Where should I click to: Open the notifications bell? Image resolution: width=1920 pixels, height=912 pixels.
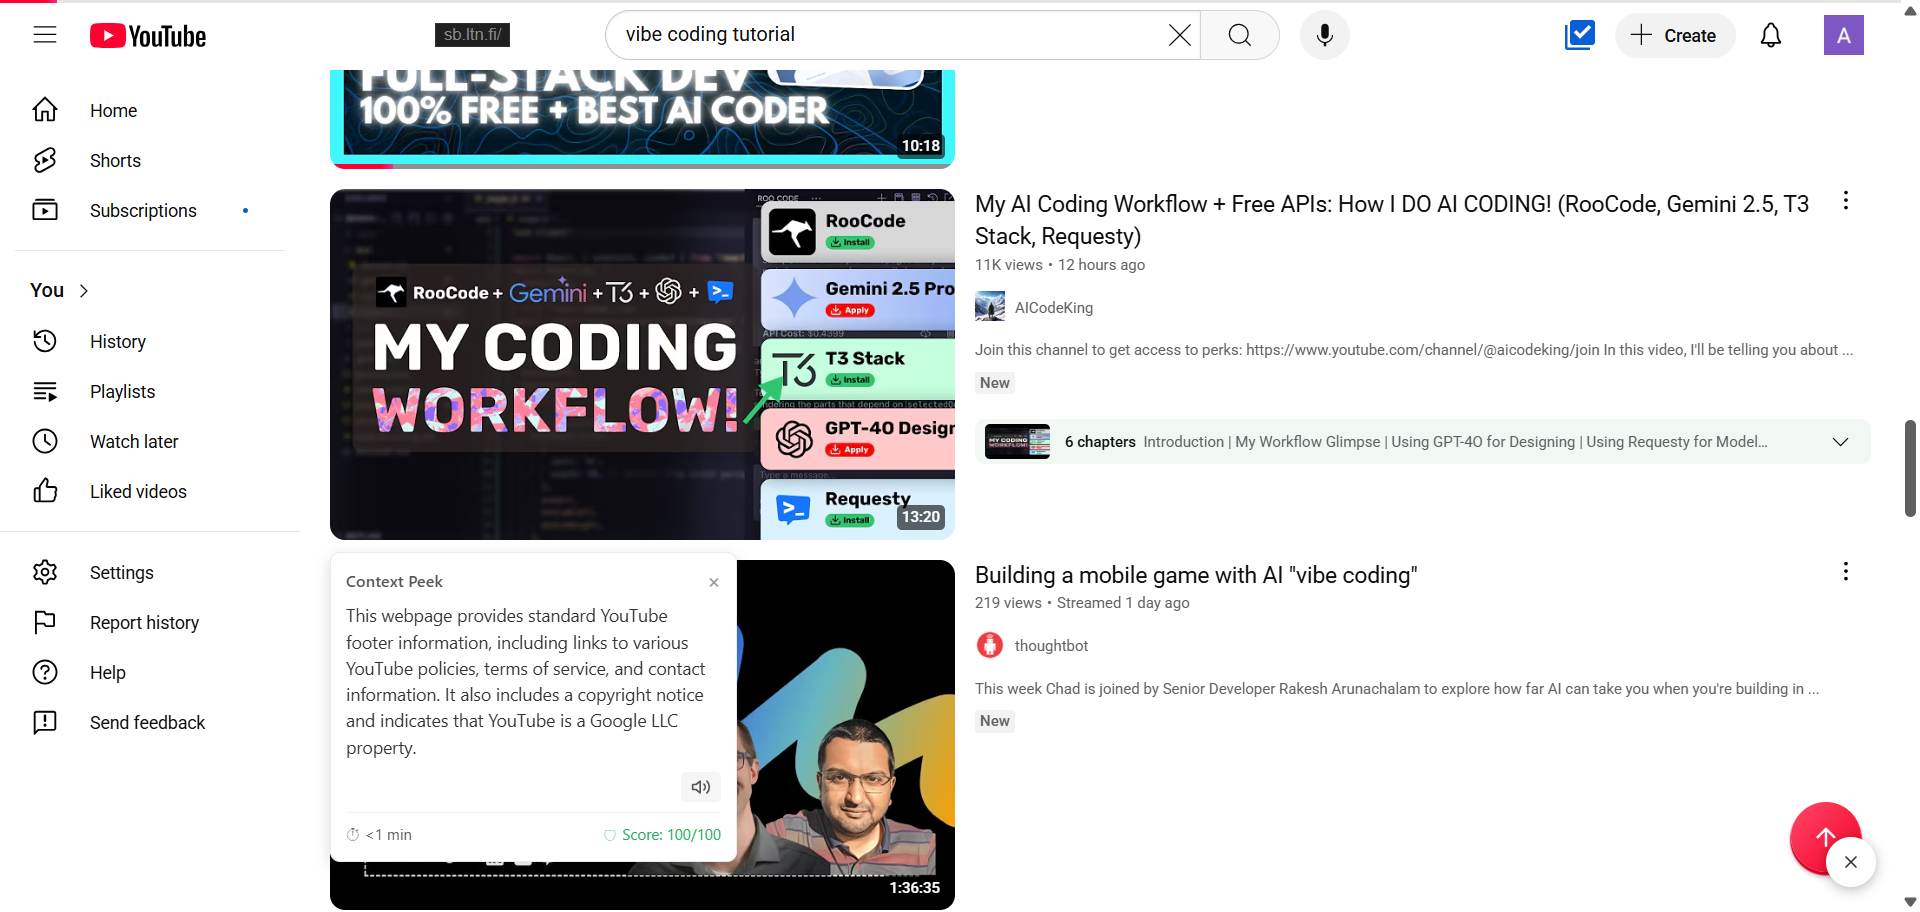click(1771, 35)
